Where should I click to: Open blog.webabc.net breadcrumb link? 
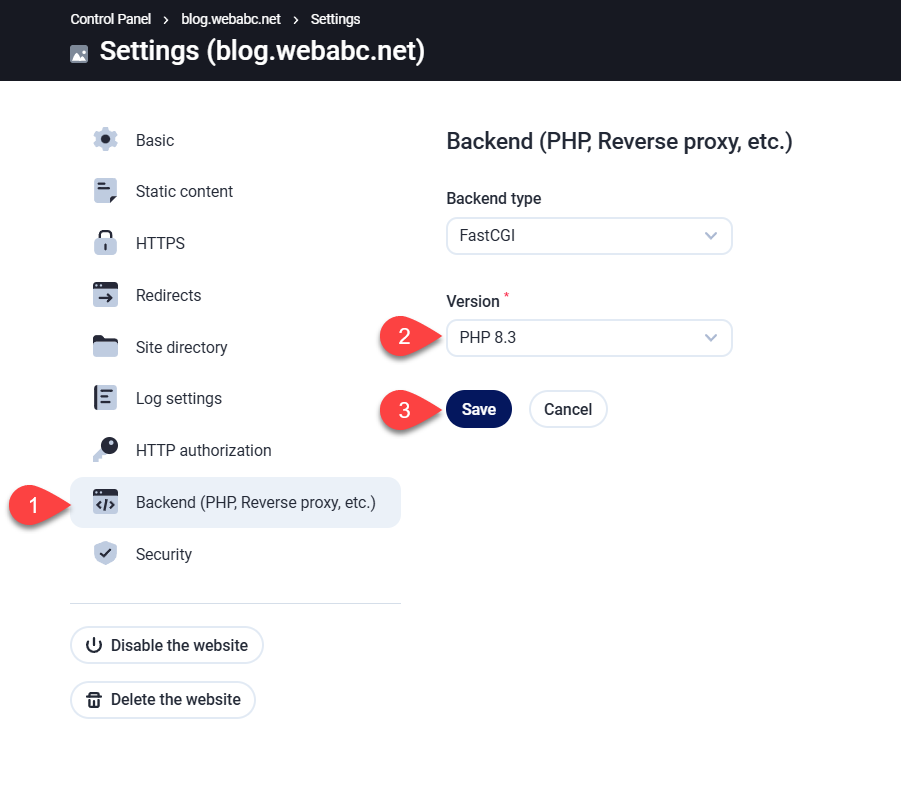click(231, 19)
